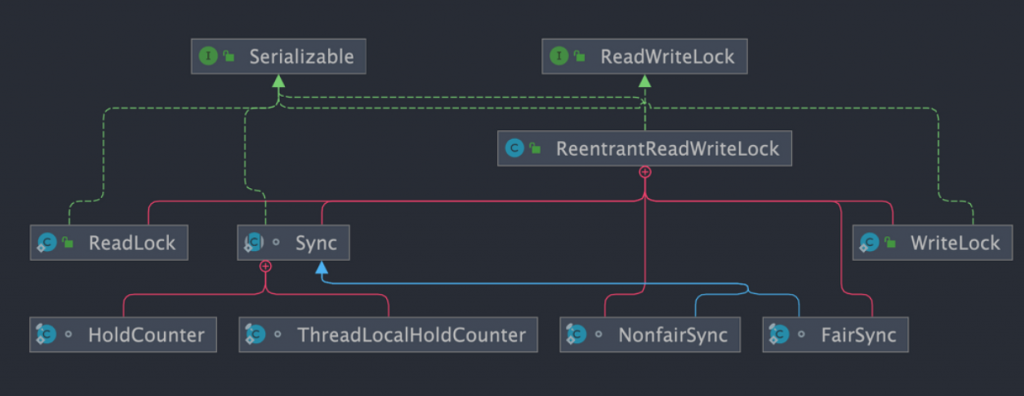
Task: Select the NonfairSync node label
Action: (x=673, y=335)
